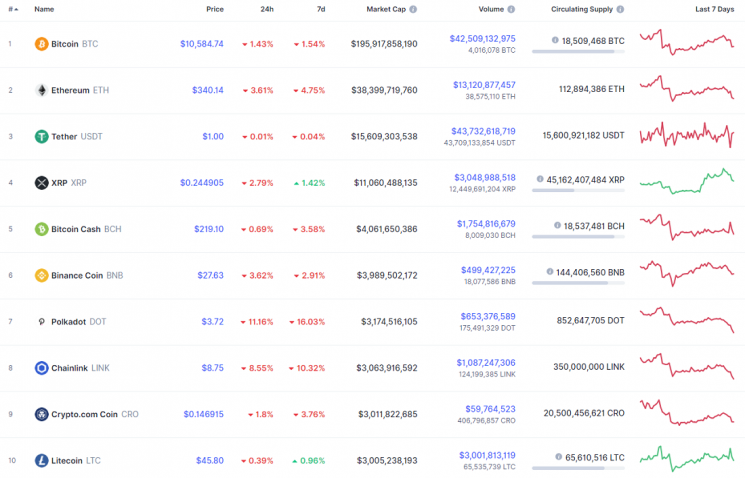Click XRP 7d change 1.42%
Screen dimensions: 745x478
pyautogui.click(x=309, y=182)
